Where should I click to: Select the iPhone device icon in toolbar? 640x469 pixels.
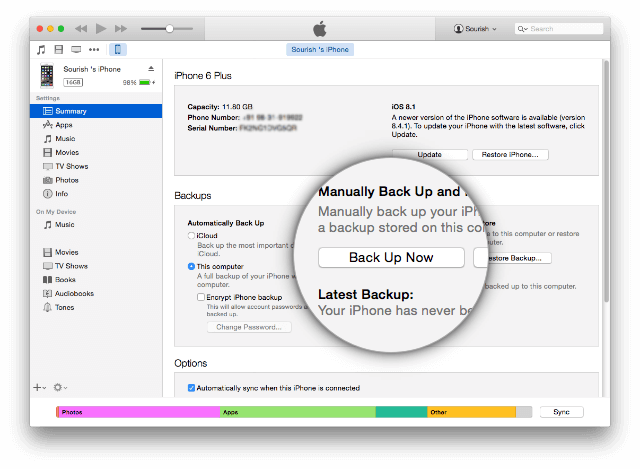118,50
